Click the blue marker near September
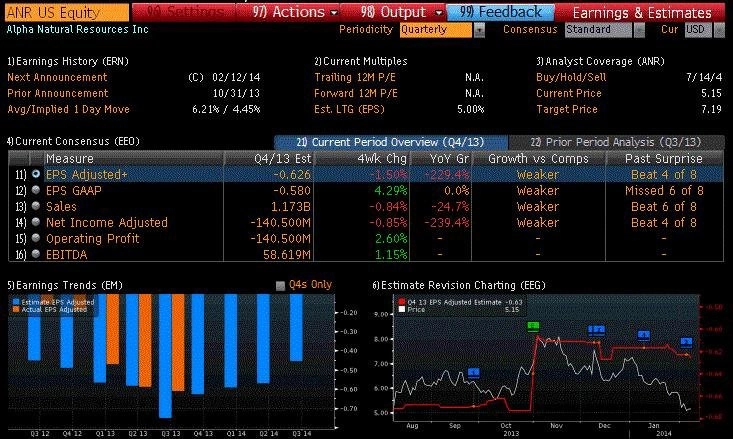733x439 pixels. tap(474, 373)
